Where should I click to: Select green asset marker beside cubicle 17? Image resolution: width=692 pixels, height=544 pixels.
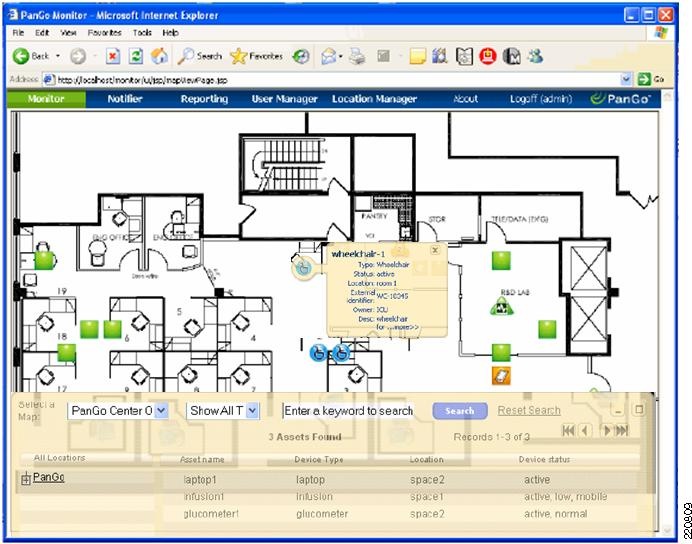(x=67, y=353)
